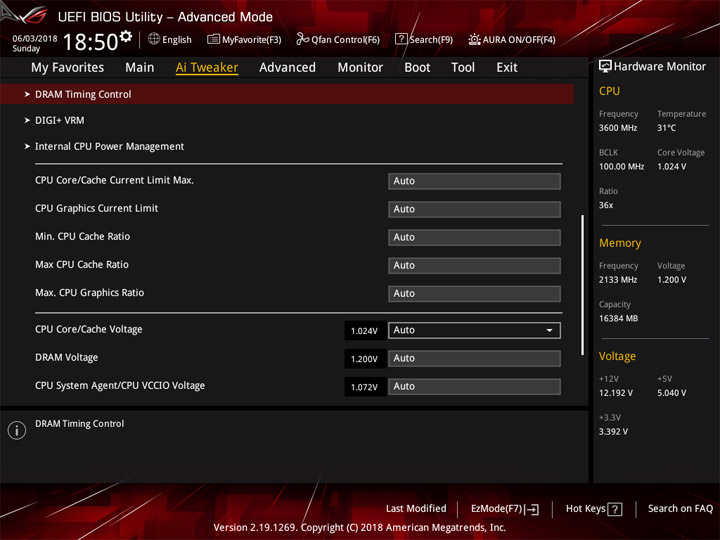This screenshot has width=720, height=540.
Task: Switch to the Main tab
Action: point(140,68)
